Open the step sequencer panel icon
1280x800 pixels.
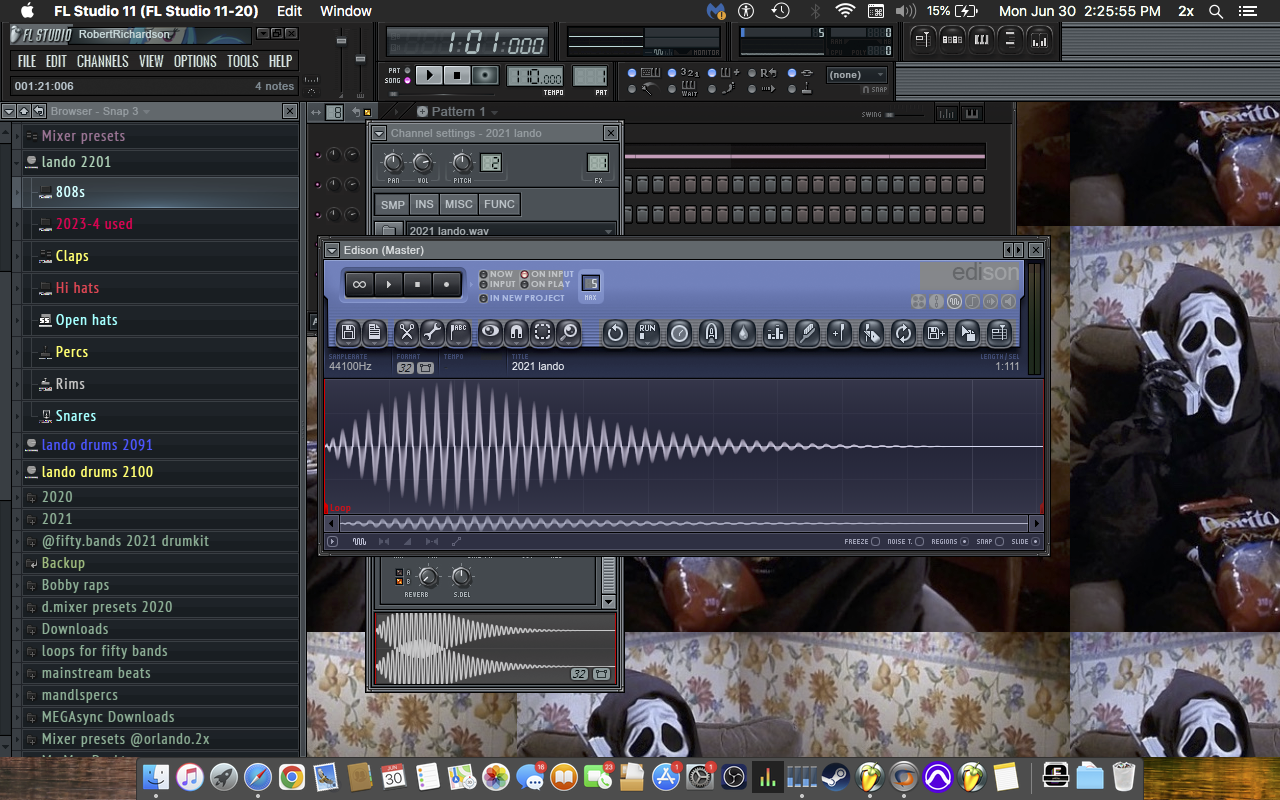[x=952, y=38]
